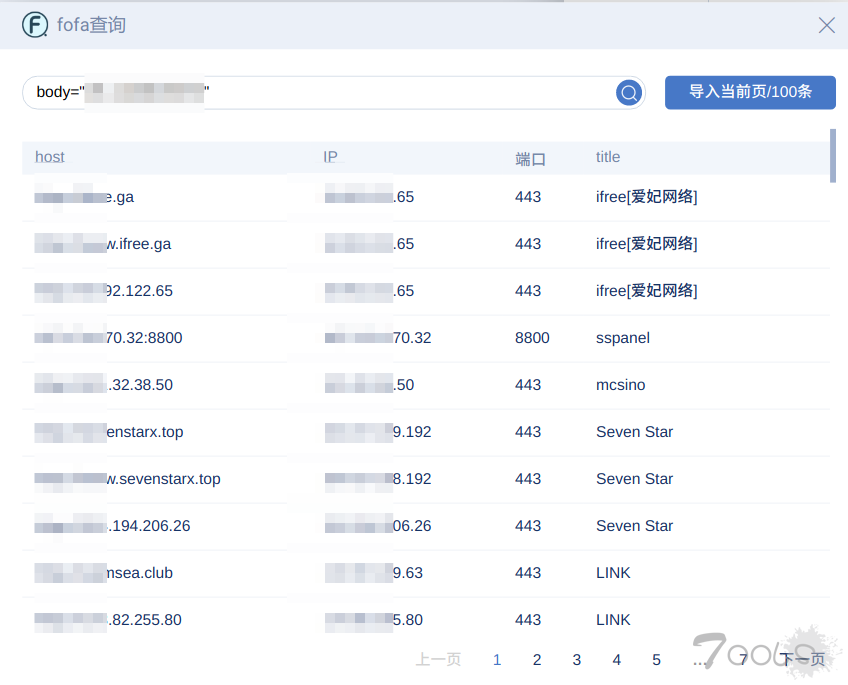
Task: Go to results page 4
Action: pos(617,660)
